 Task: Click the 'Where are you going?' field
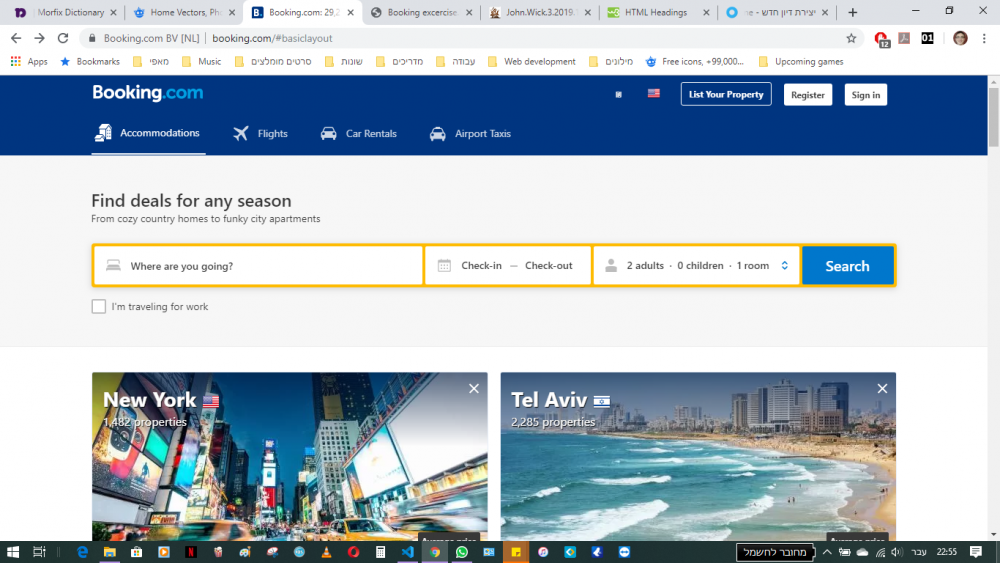[258, 265]
